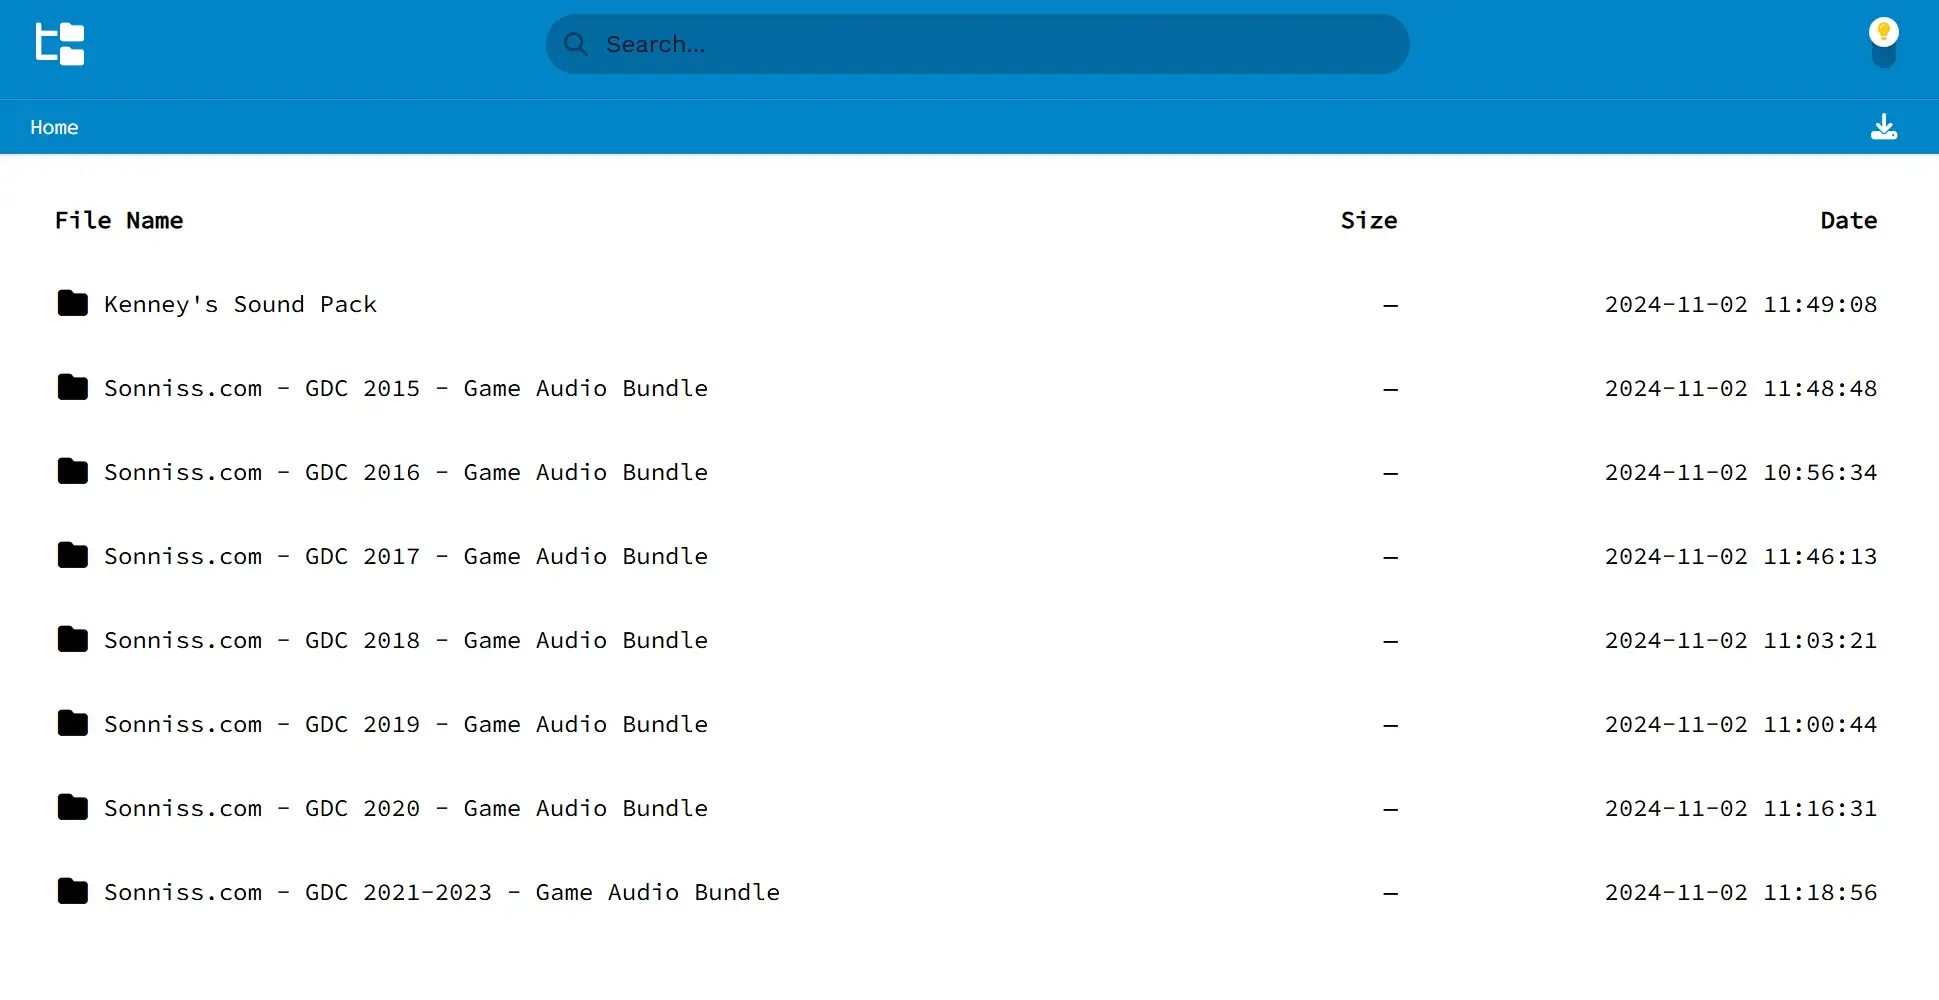Click folder icon beside GDC 2021-2023 bundle

click(73, 891)
